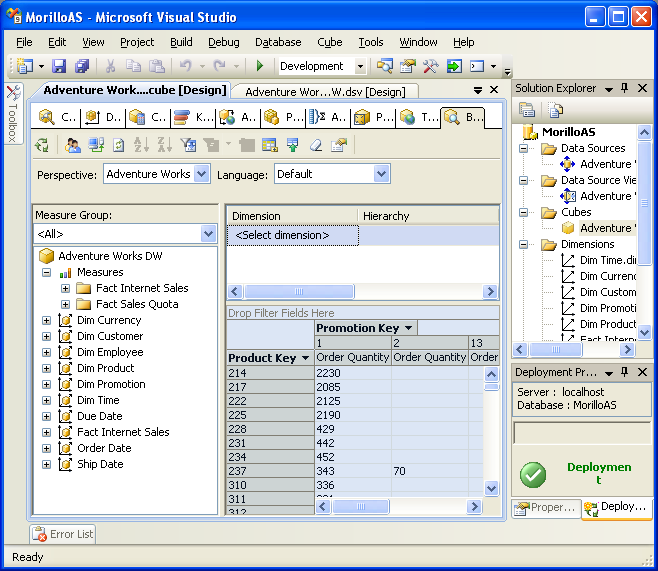Open the Toolbox side panel
This screenshot has height=571, width=658.
13,114
